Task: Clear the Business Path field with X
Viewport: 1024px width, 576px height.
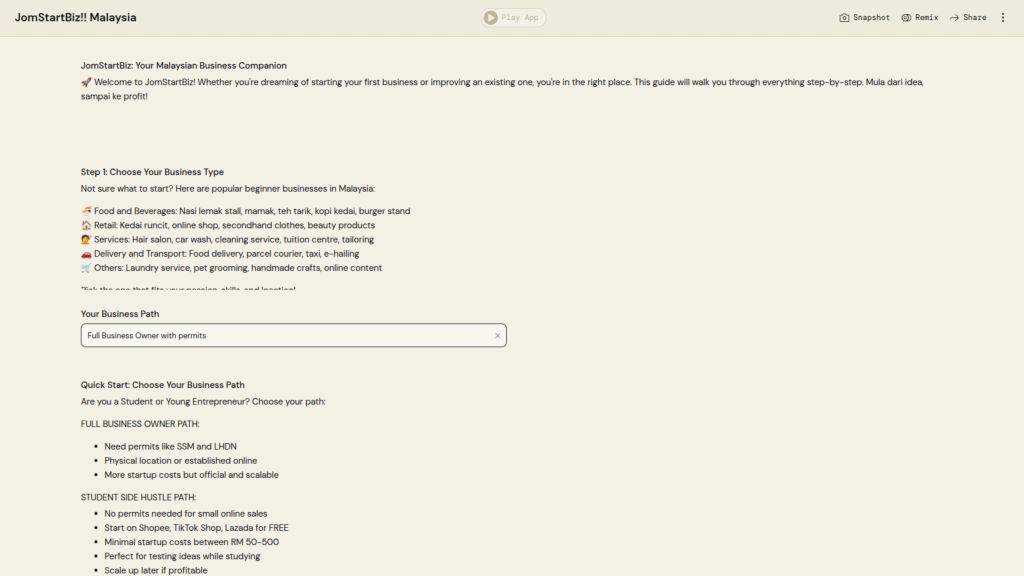Action: tap(497, 336)
